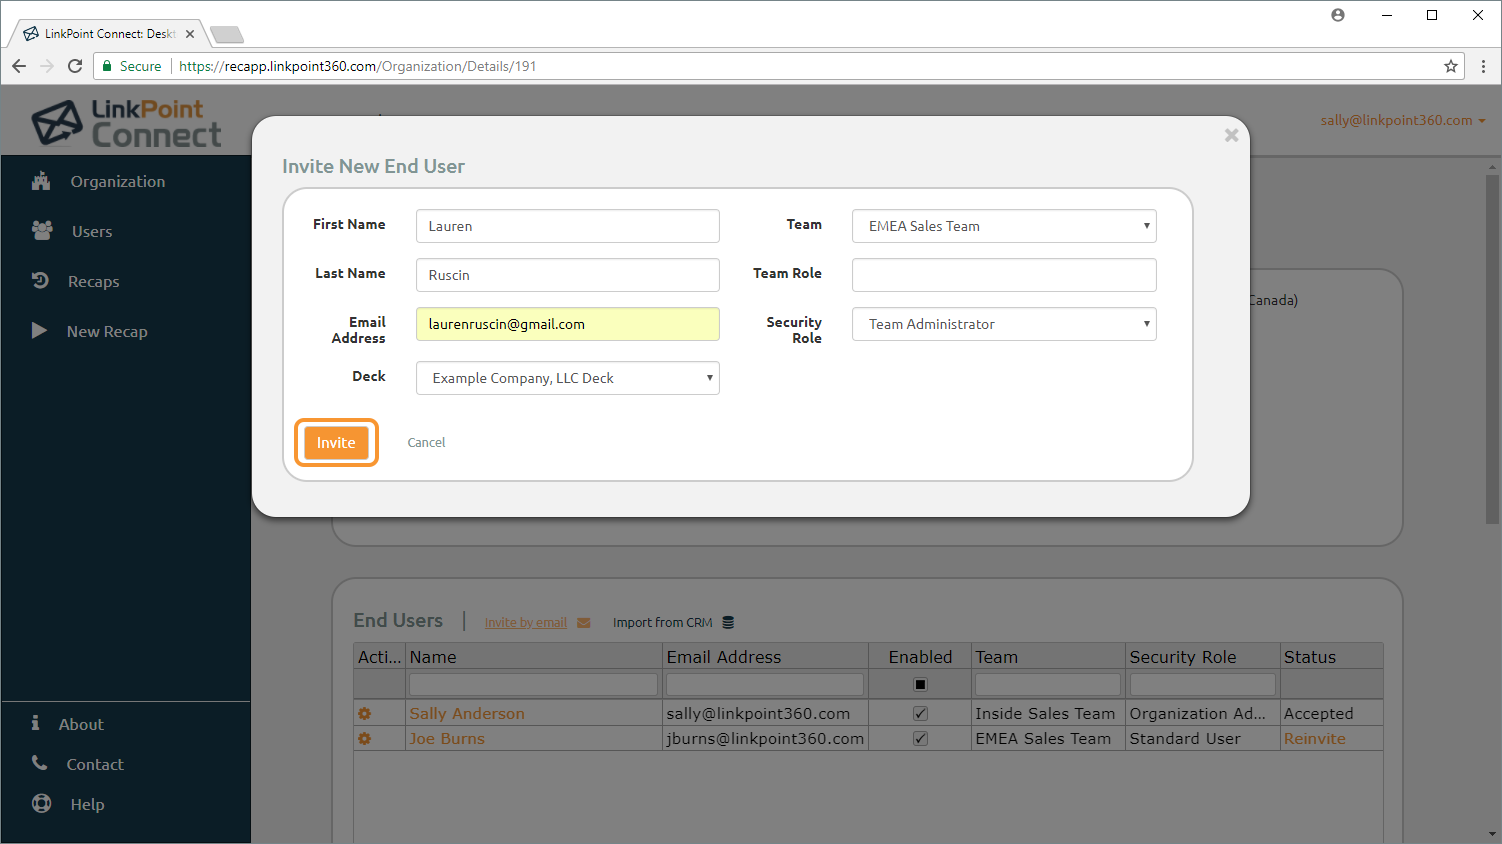Click the Help lifebuoy icon

(41, 803)
